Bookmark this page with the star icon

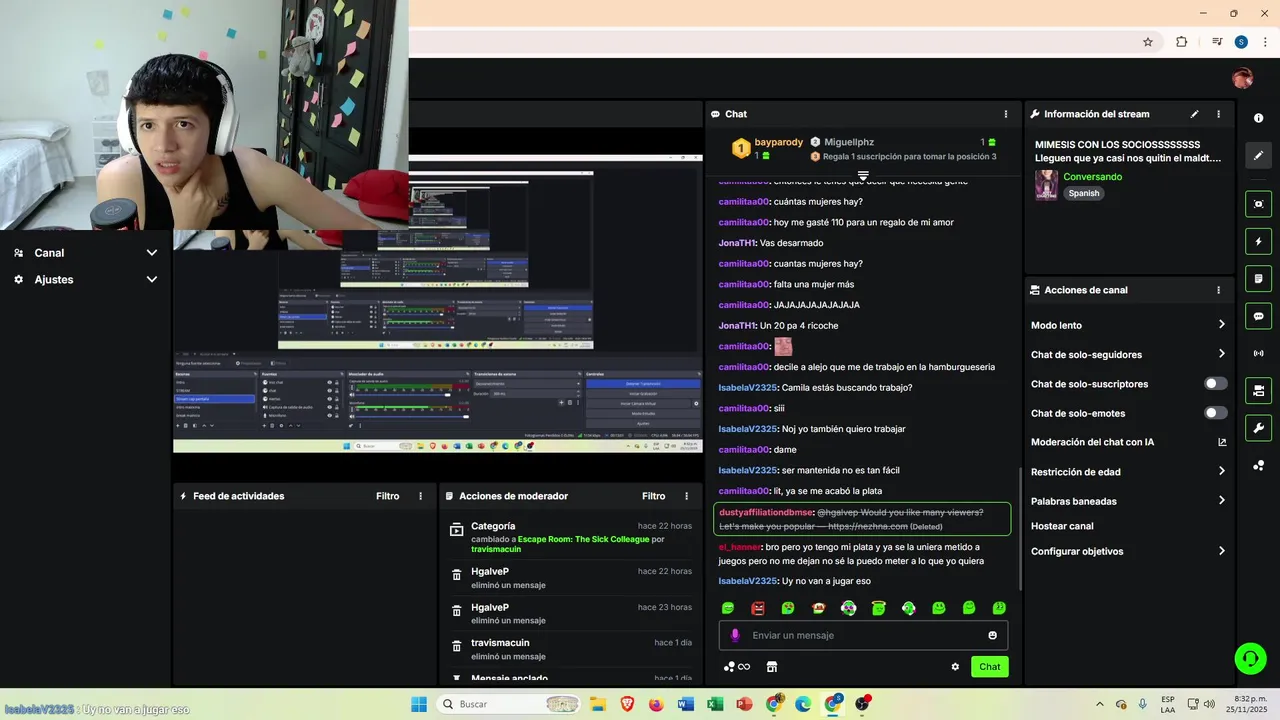click(1148, 42)
